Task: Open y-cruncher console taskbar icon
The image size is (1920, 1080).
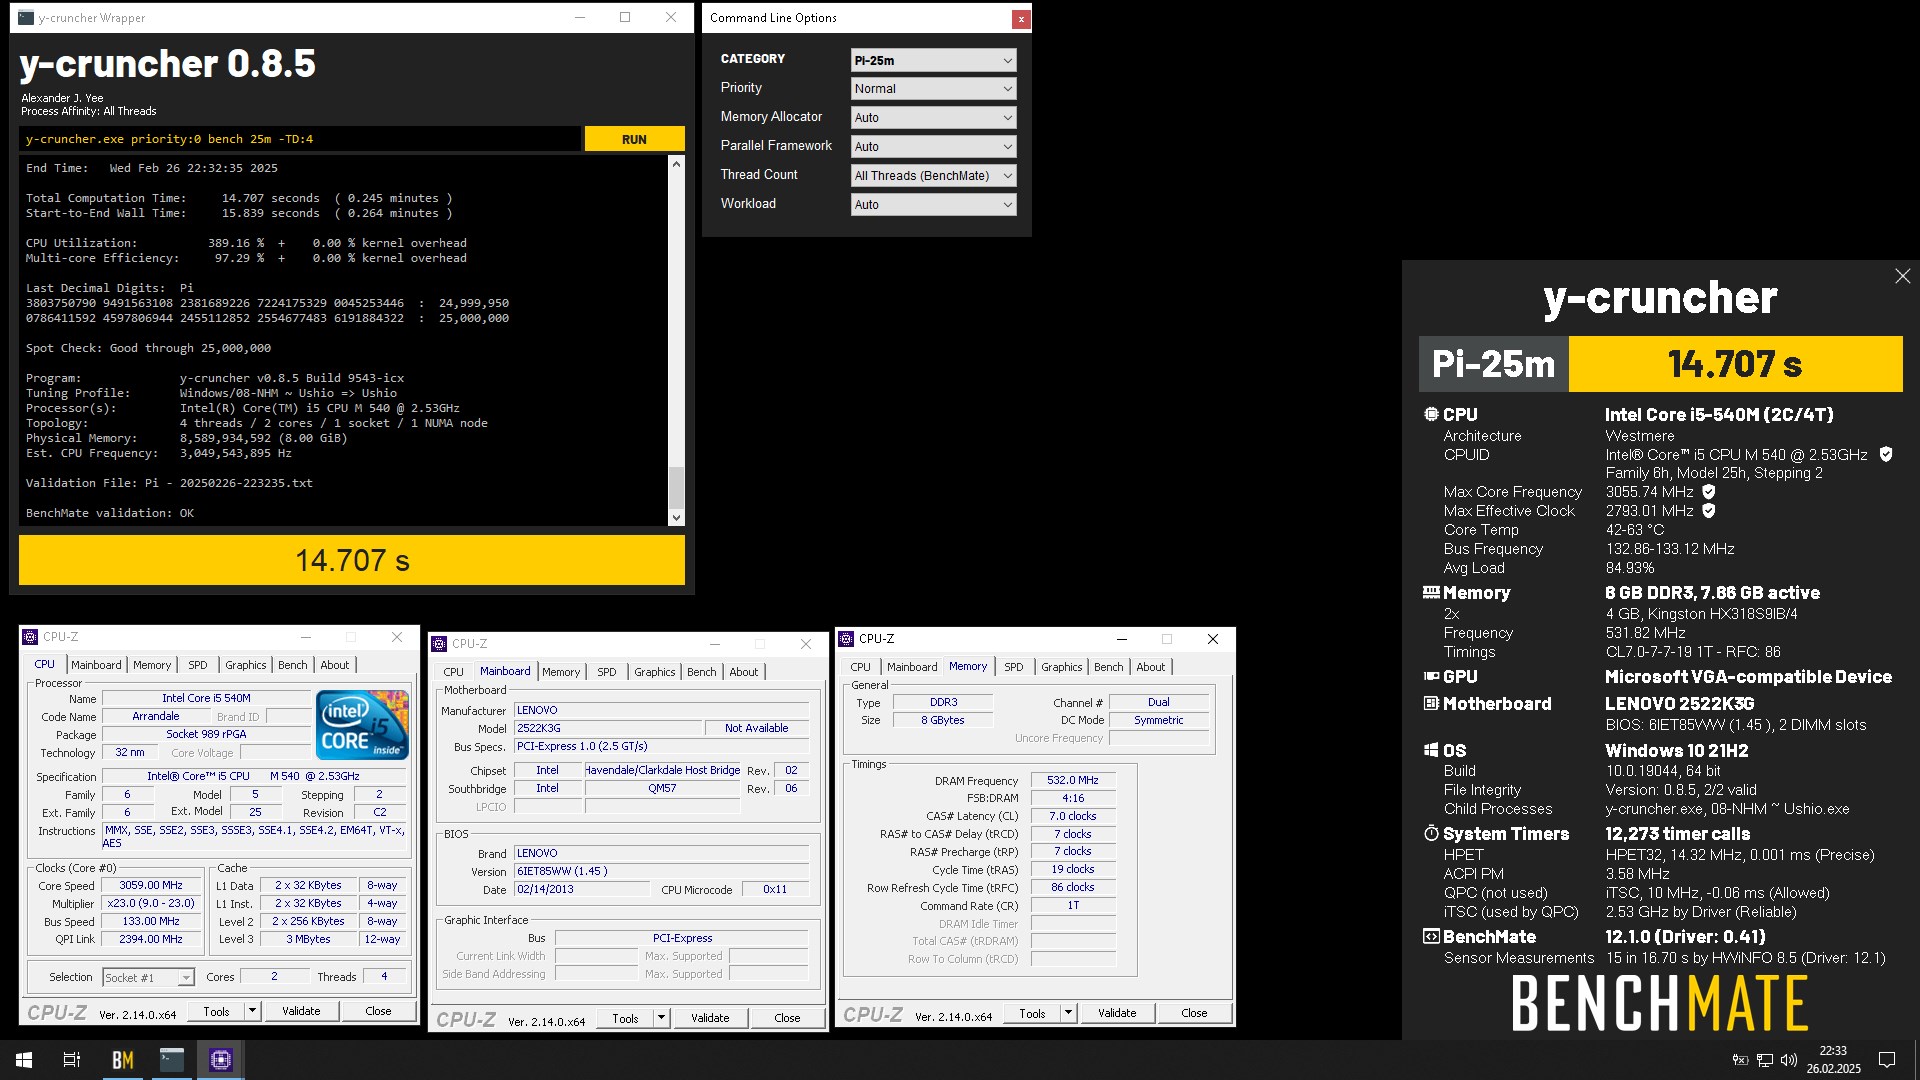Action: tap(172, 1060)
